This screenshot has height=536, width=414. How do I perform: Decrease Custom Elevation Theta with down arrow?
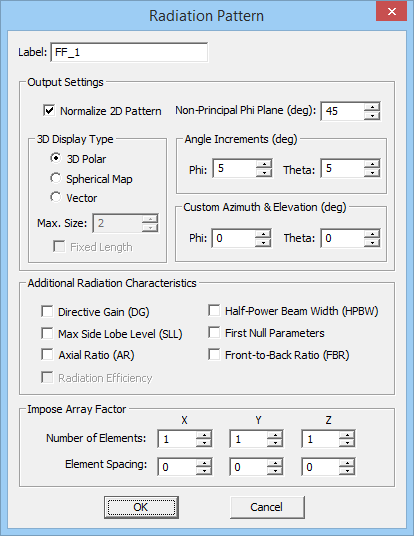point(372,242)
